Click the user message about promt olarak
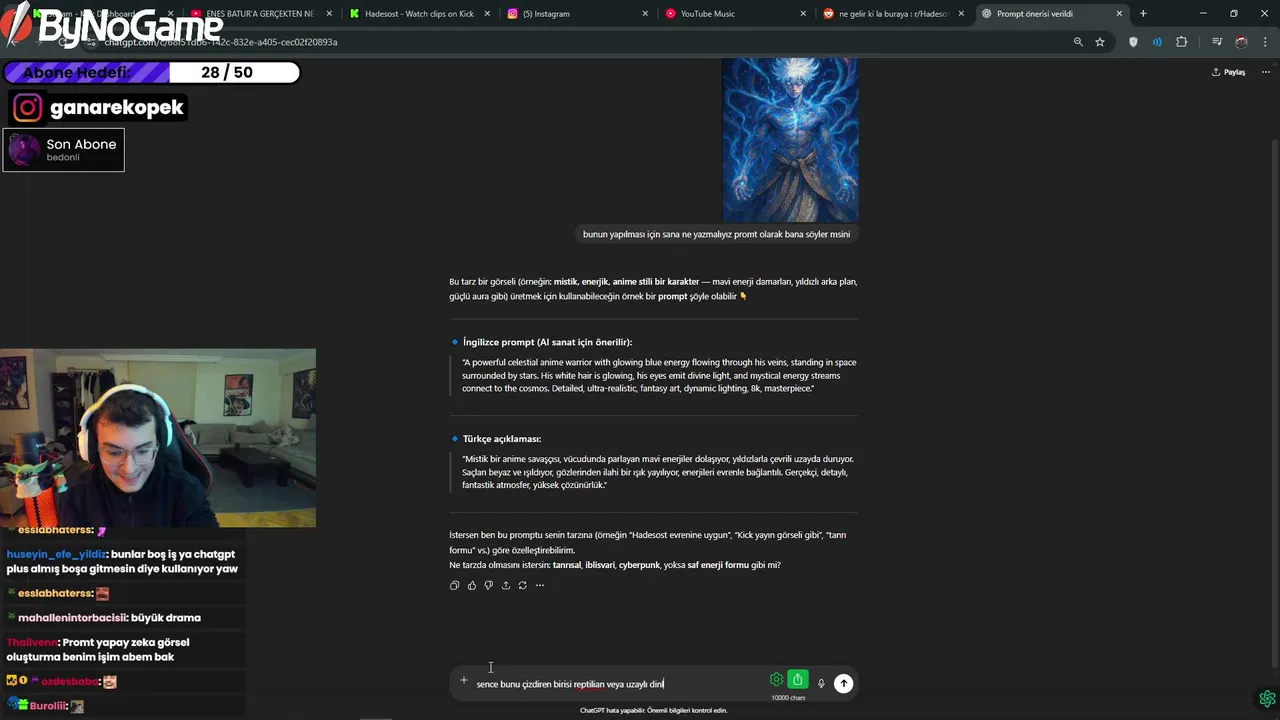This screenshot has width=1280, height=720. [716, 234]
